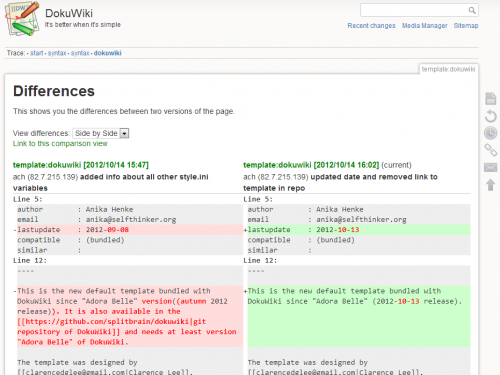Viewport: 500px width, 375px height.
Task: Click 'dokuwiki' breadcrumb link
Action: (x=108, y=53)
